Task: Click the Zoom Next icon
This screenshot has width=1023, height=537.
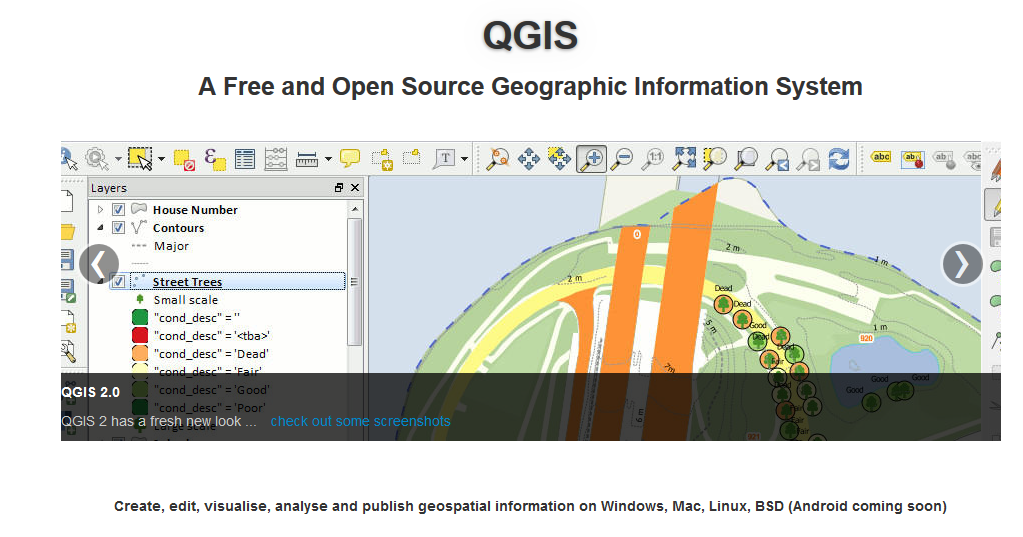Action: pyautogui.click(x=808, y=159)
